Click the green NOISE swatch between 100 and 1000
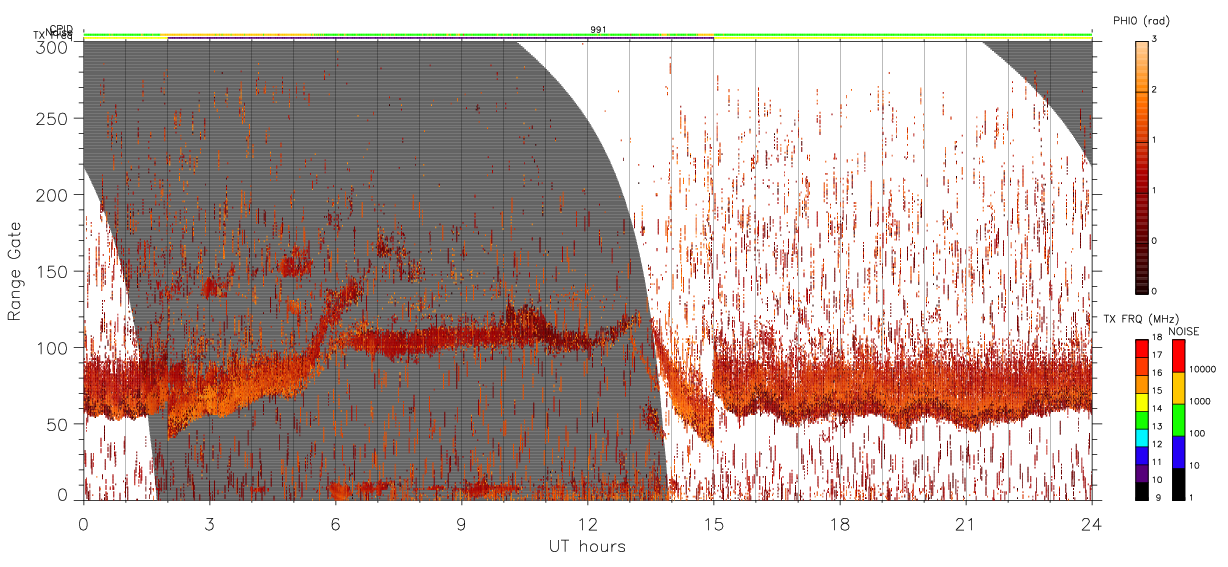This screenshot has height=567, width=1228. tap(1178, 420)
